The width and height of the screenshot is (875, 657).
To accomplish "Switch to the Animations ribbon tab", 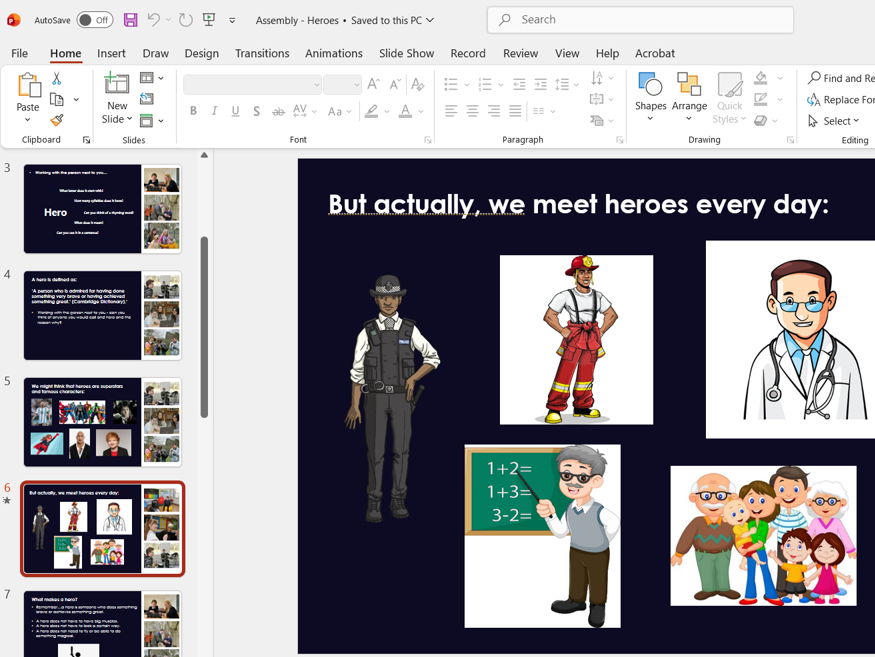I will pyautogui.click(x=333, y=53).
